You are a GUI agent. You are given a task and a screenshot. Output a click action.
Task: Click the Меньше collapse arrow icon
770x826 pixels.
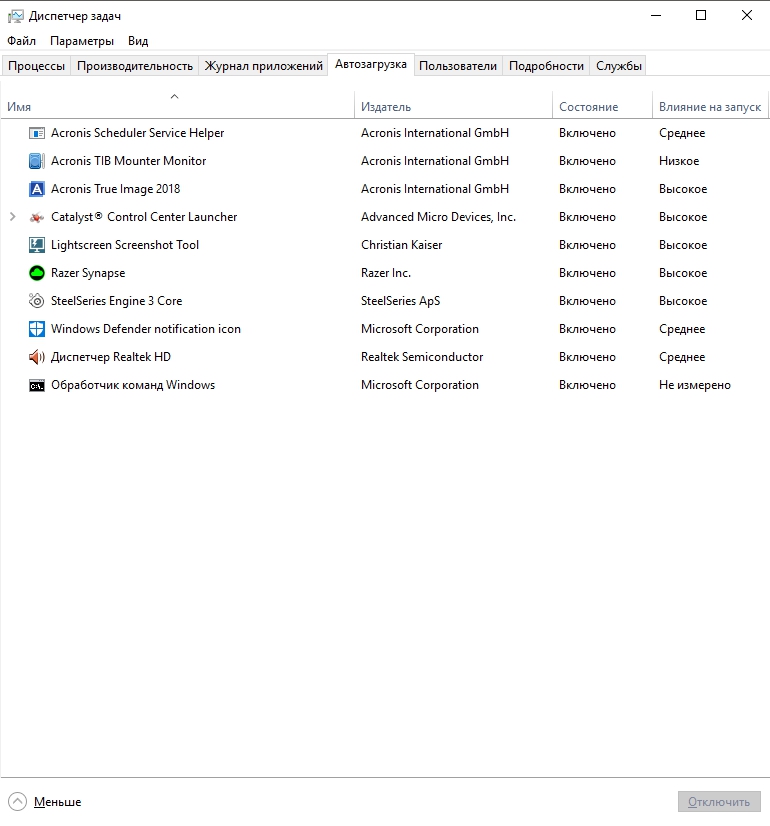pos(17,802)
